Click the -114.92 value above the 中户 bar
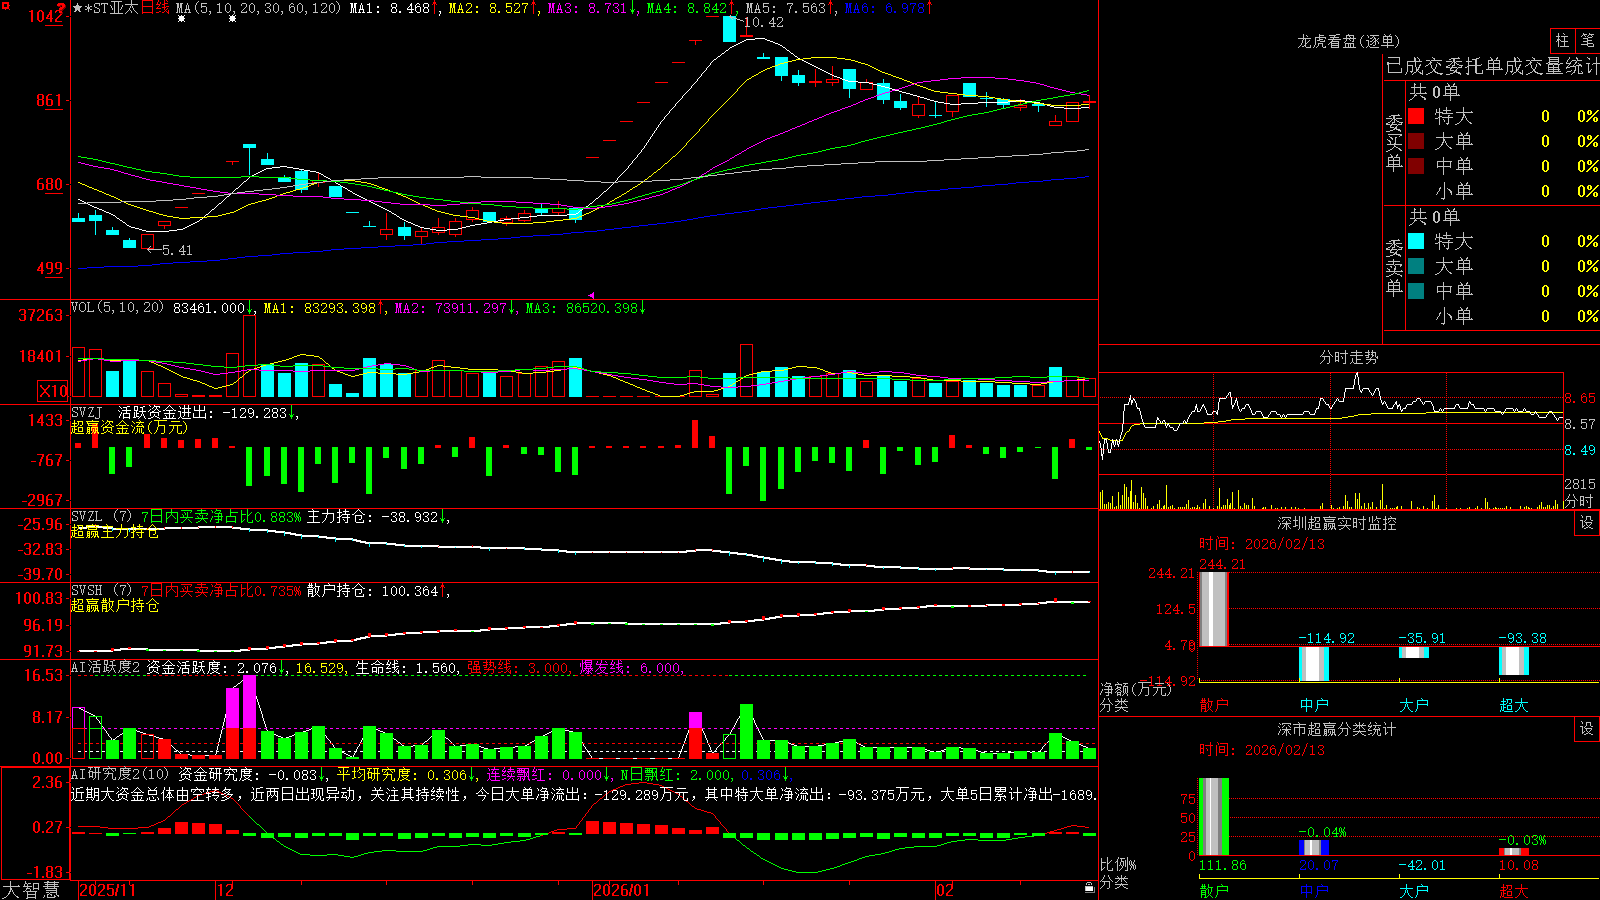 pos(1327,638)
